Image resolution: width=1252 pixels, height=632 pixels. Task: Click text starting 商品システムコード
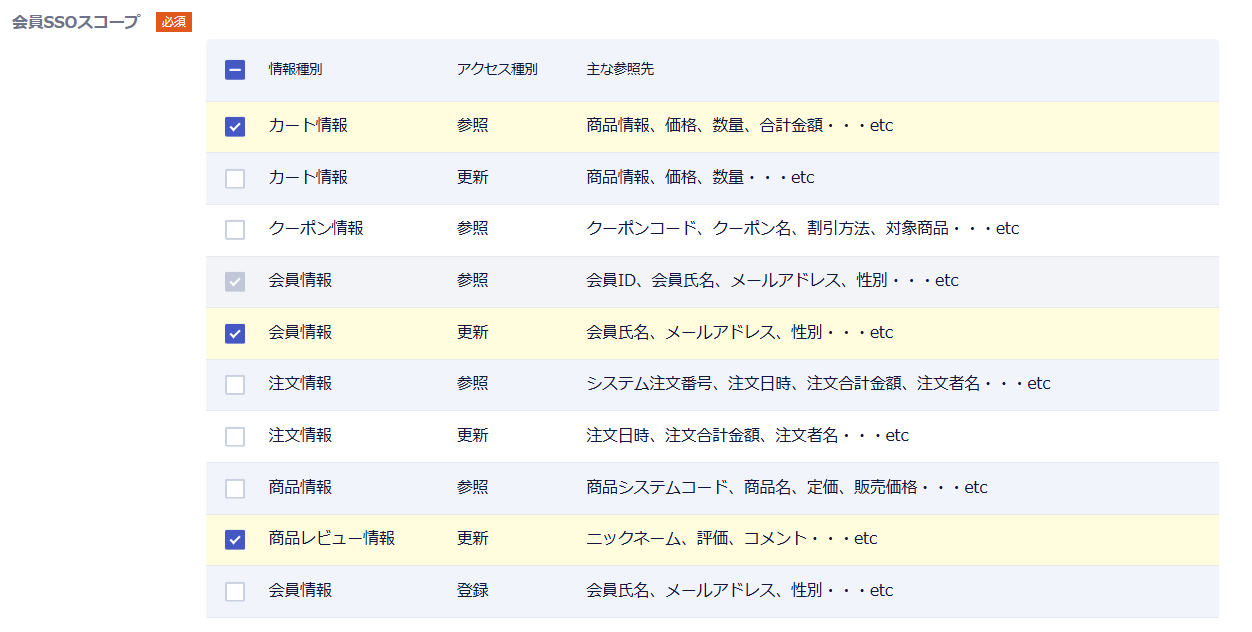(787, 488)
